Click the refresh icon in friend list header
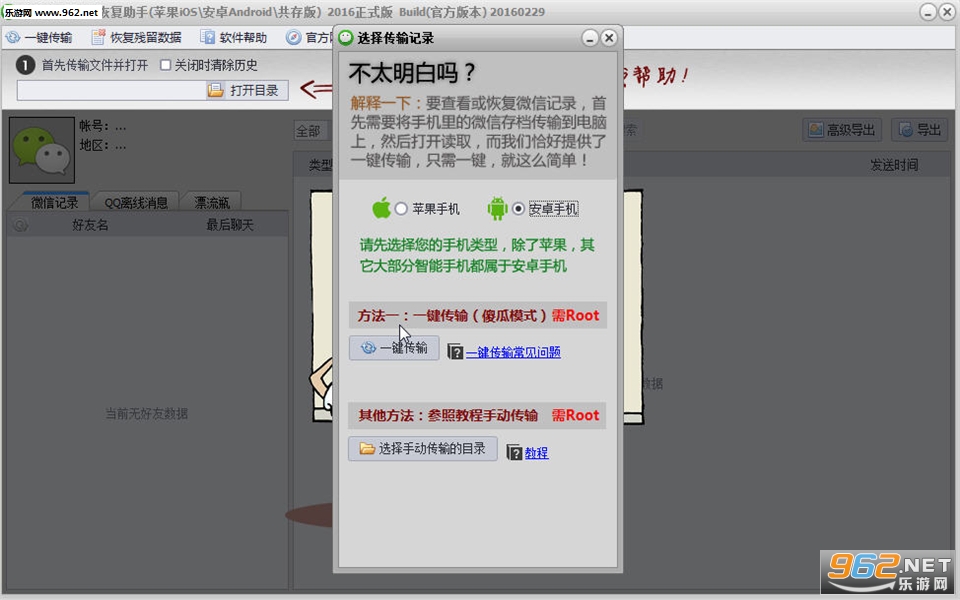The width and height of the screenshot is (960, 600). point(20,225)
